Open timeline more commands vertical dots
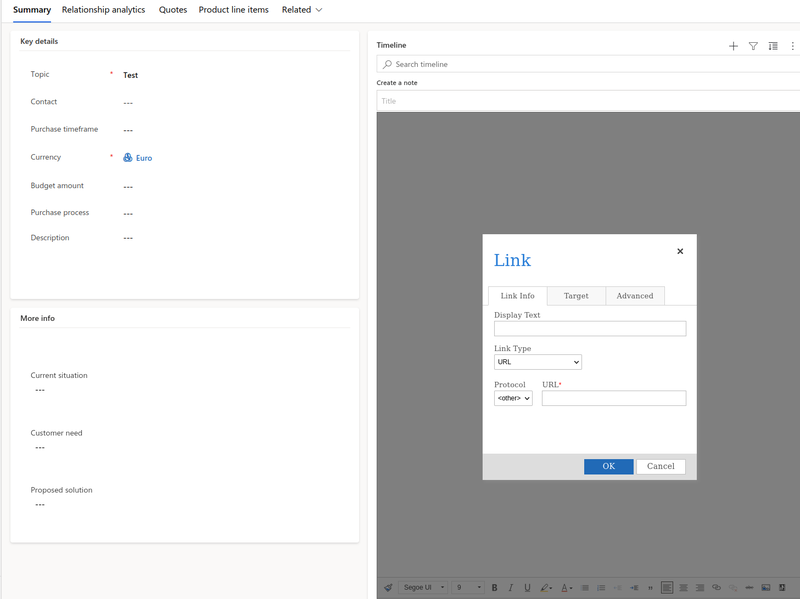 792,46
